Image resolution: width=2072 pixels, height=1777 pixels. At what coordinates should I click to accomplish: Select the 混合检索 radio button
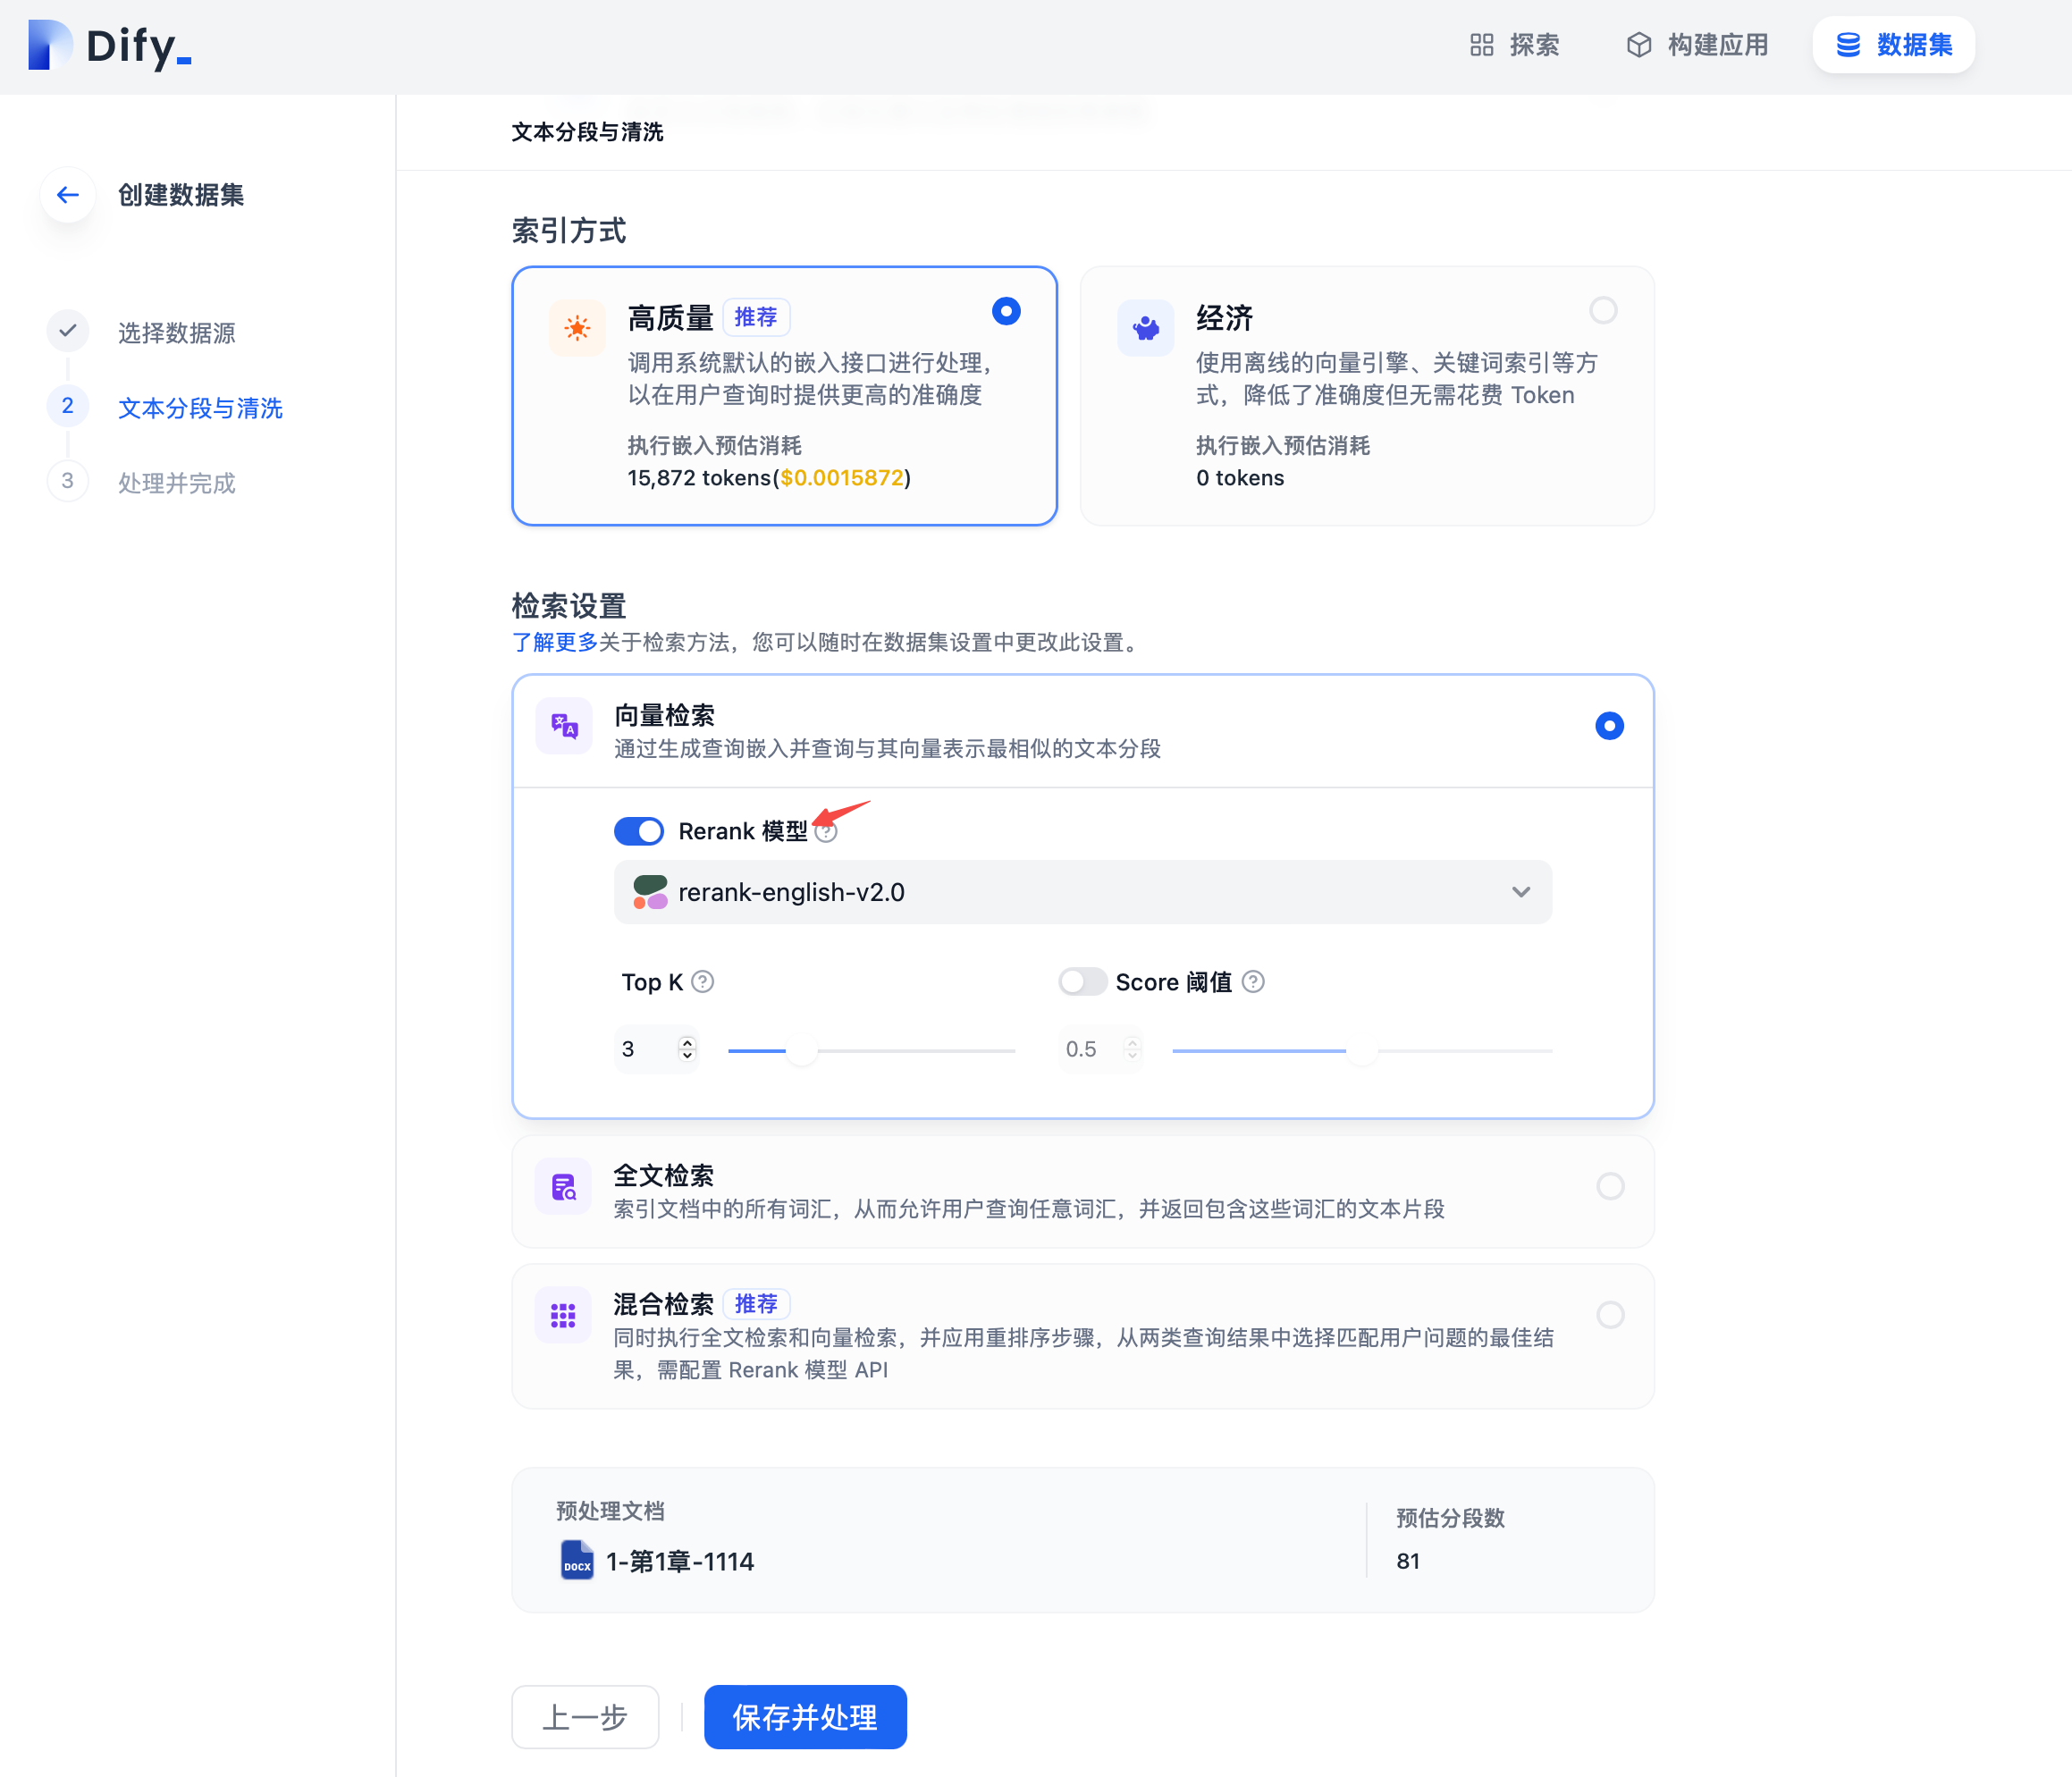[x=1610, y=1315]
